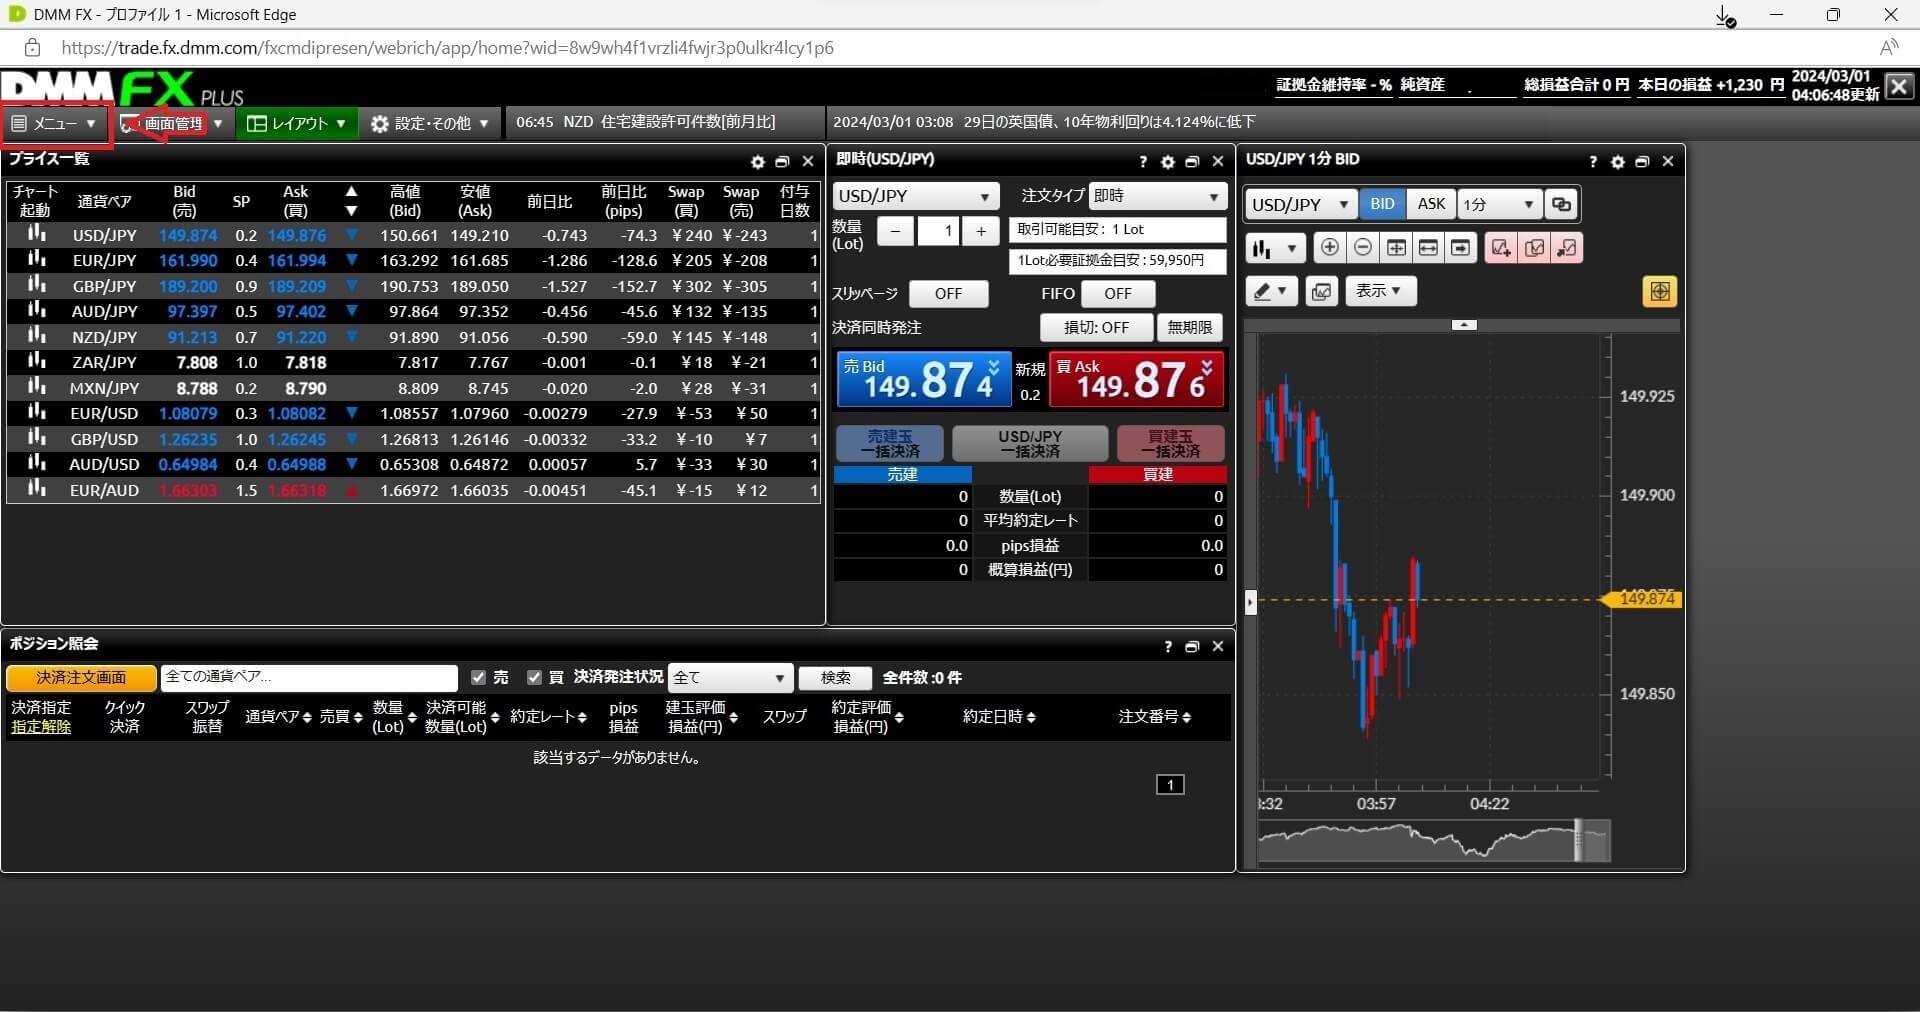The image size is (1920, 1012).
Task: Expand the order type 即時 dropdown
Action: tap(1157, 196)
